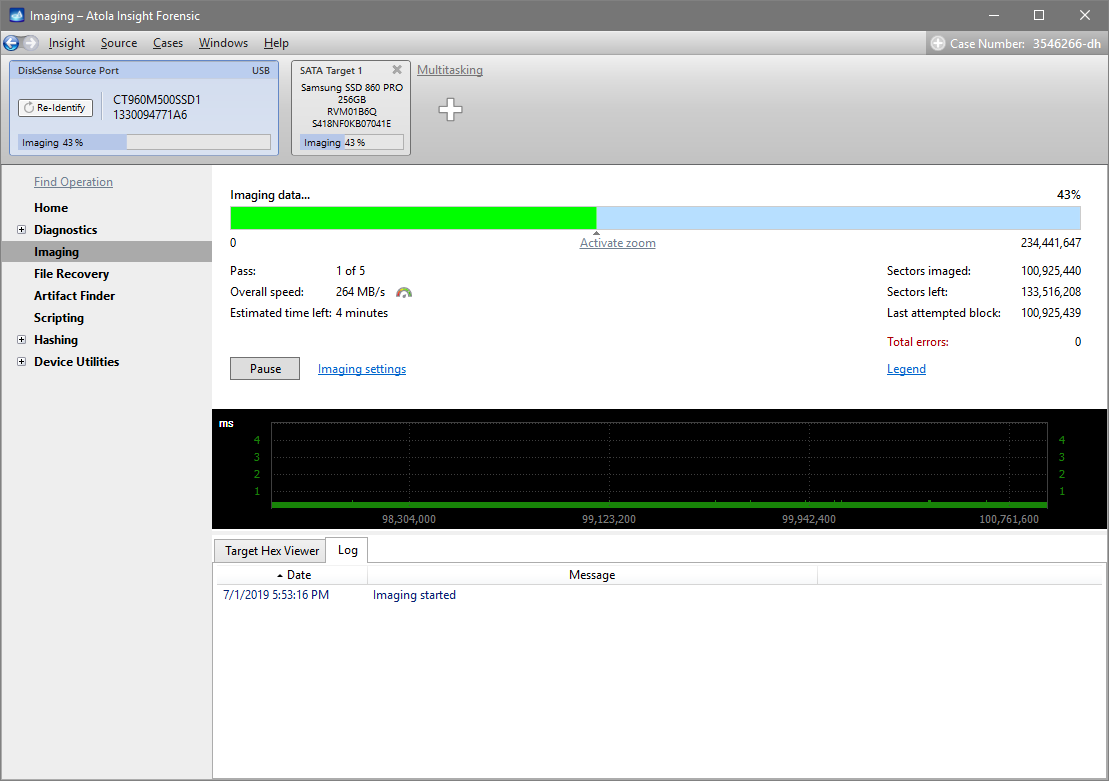The width and height of the screenshot is (1109, 781).
Task: Open Scripting in sidebar
Action: click(59, 318)
